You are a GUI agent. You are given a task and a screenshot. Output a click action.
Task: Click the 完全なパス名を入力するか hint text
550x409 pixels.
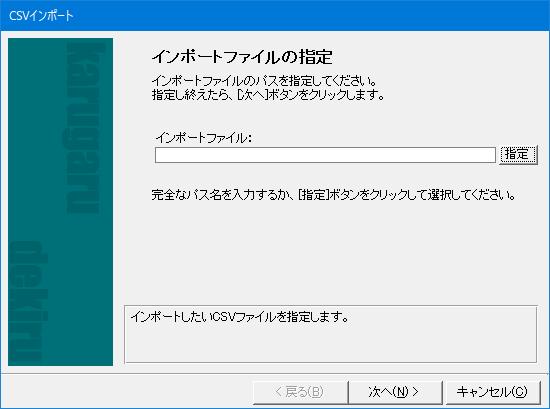[x=333, y=194]
